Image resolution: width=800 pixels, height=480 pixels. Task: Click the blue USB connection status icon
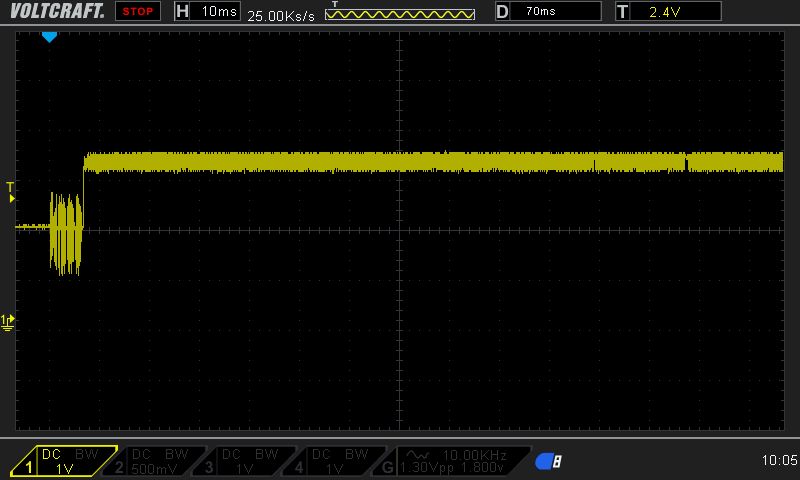tap(548, 461)
